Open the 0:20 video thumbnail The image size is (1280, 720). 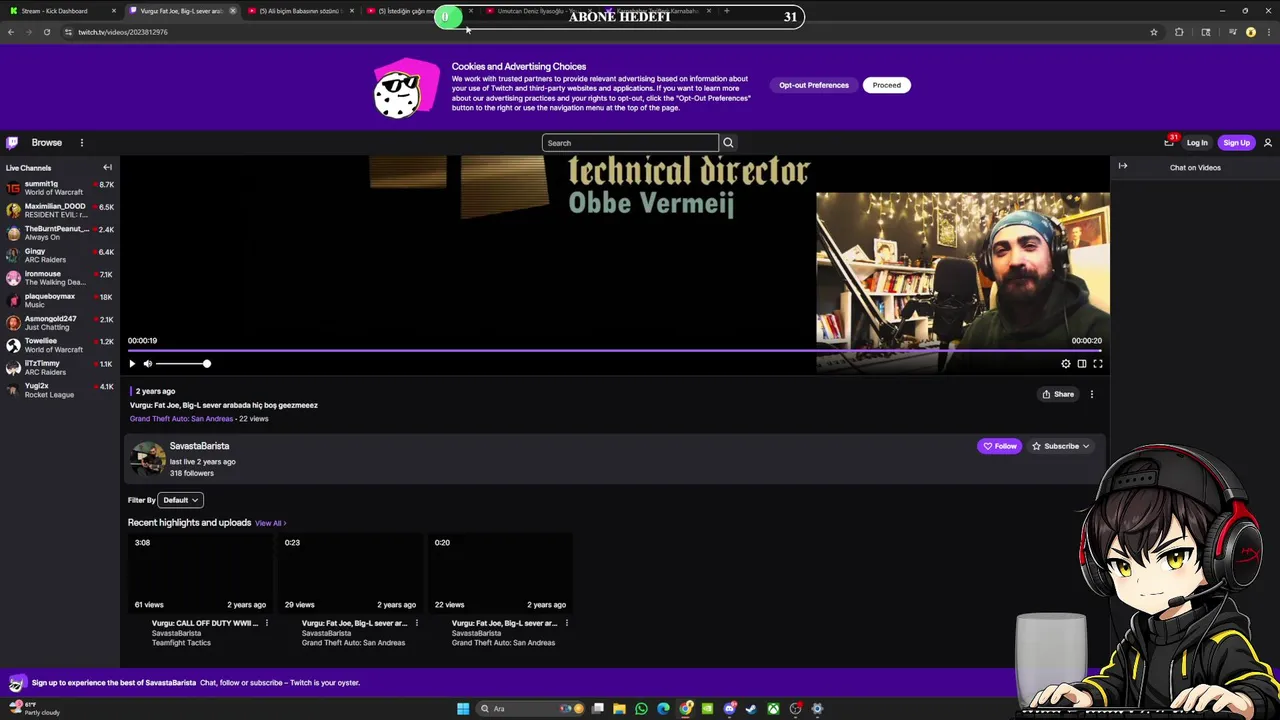[x=500, y=573]
